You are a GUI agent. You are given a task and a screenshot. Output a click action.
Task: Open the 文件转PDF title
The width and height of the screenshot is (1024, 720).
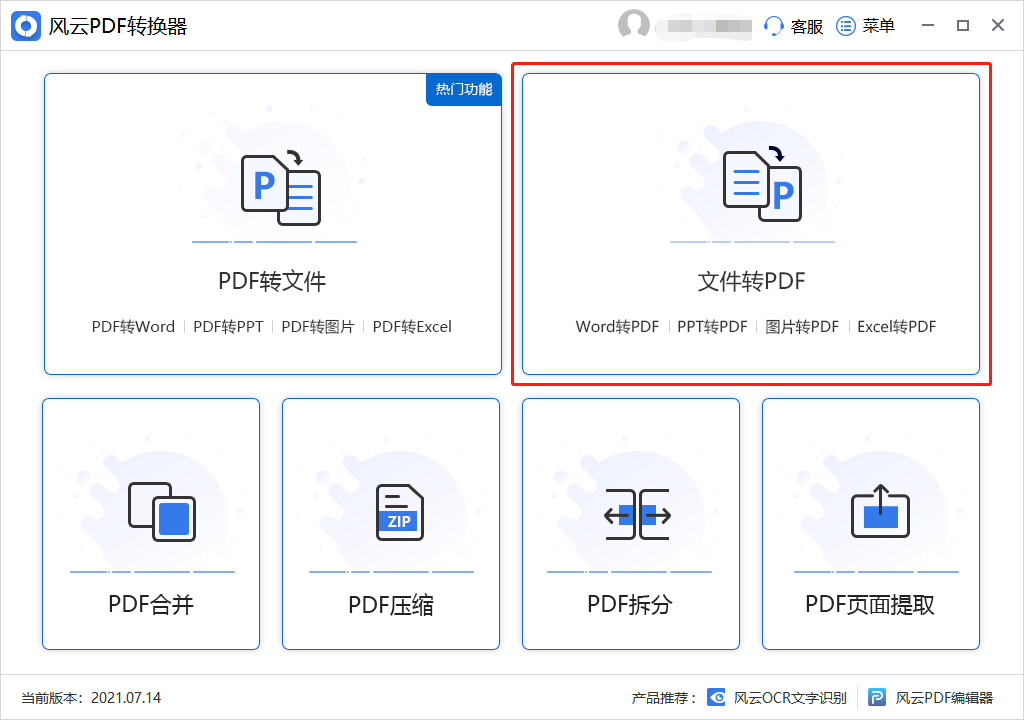click(x=751, y=282)
